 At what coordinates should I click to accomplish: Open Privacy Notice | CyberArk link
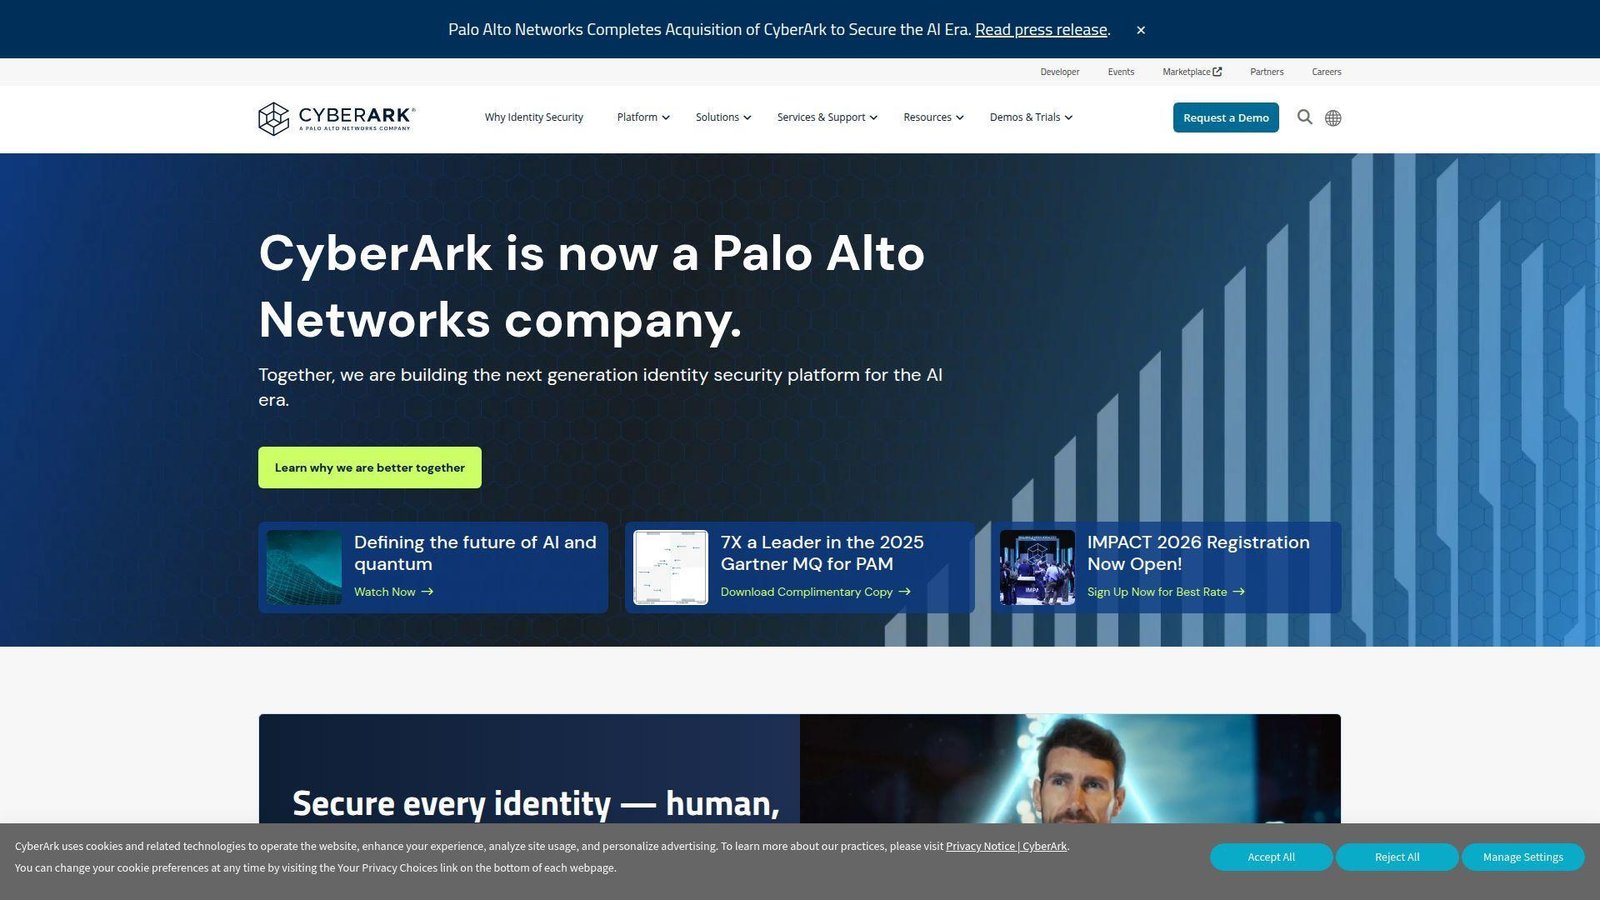(1006, 846)
